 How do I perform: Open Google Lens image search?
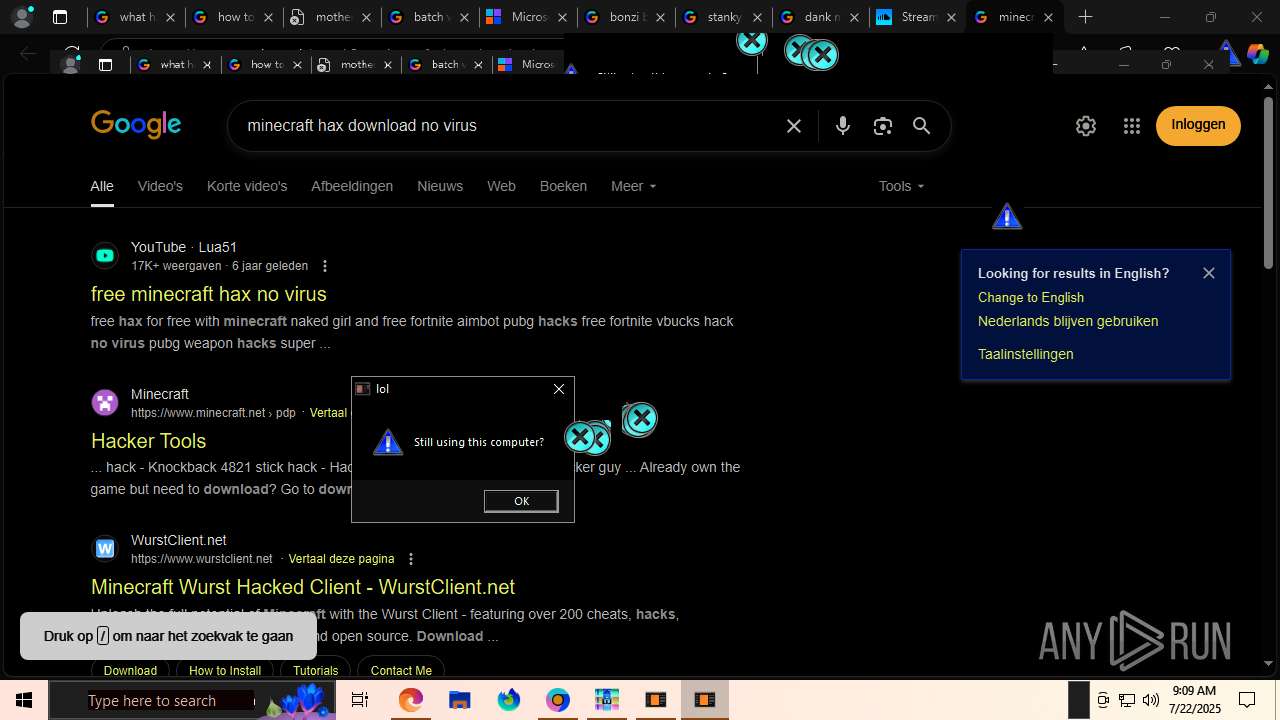pyautogui.click(x=882, y=126)
